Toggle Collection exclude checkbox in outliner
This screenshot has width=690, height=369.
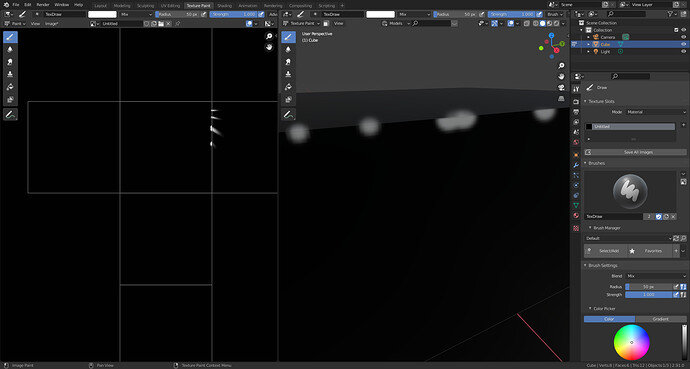676,30
